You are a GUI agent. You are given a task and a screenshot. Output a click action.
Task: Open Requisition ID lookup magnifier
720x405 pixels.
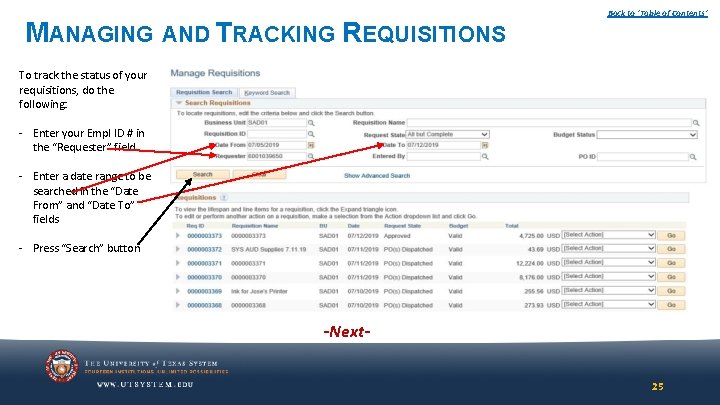[311, 134]
